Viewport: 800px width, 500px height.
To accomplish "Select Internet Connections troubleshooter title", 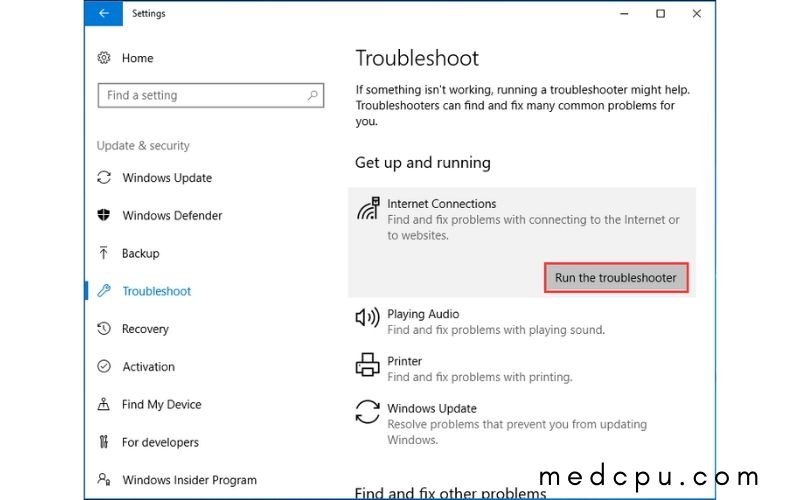I will coord(441,204).
